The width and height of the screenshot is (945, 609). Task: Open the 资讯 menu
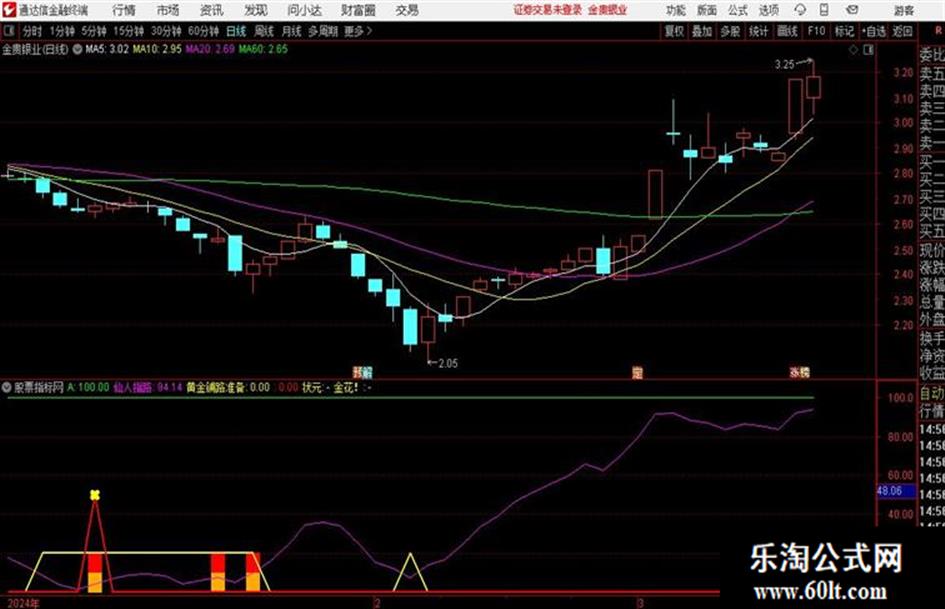(212, 10)
